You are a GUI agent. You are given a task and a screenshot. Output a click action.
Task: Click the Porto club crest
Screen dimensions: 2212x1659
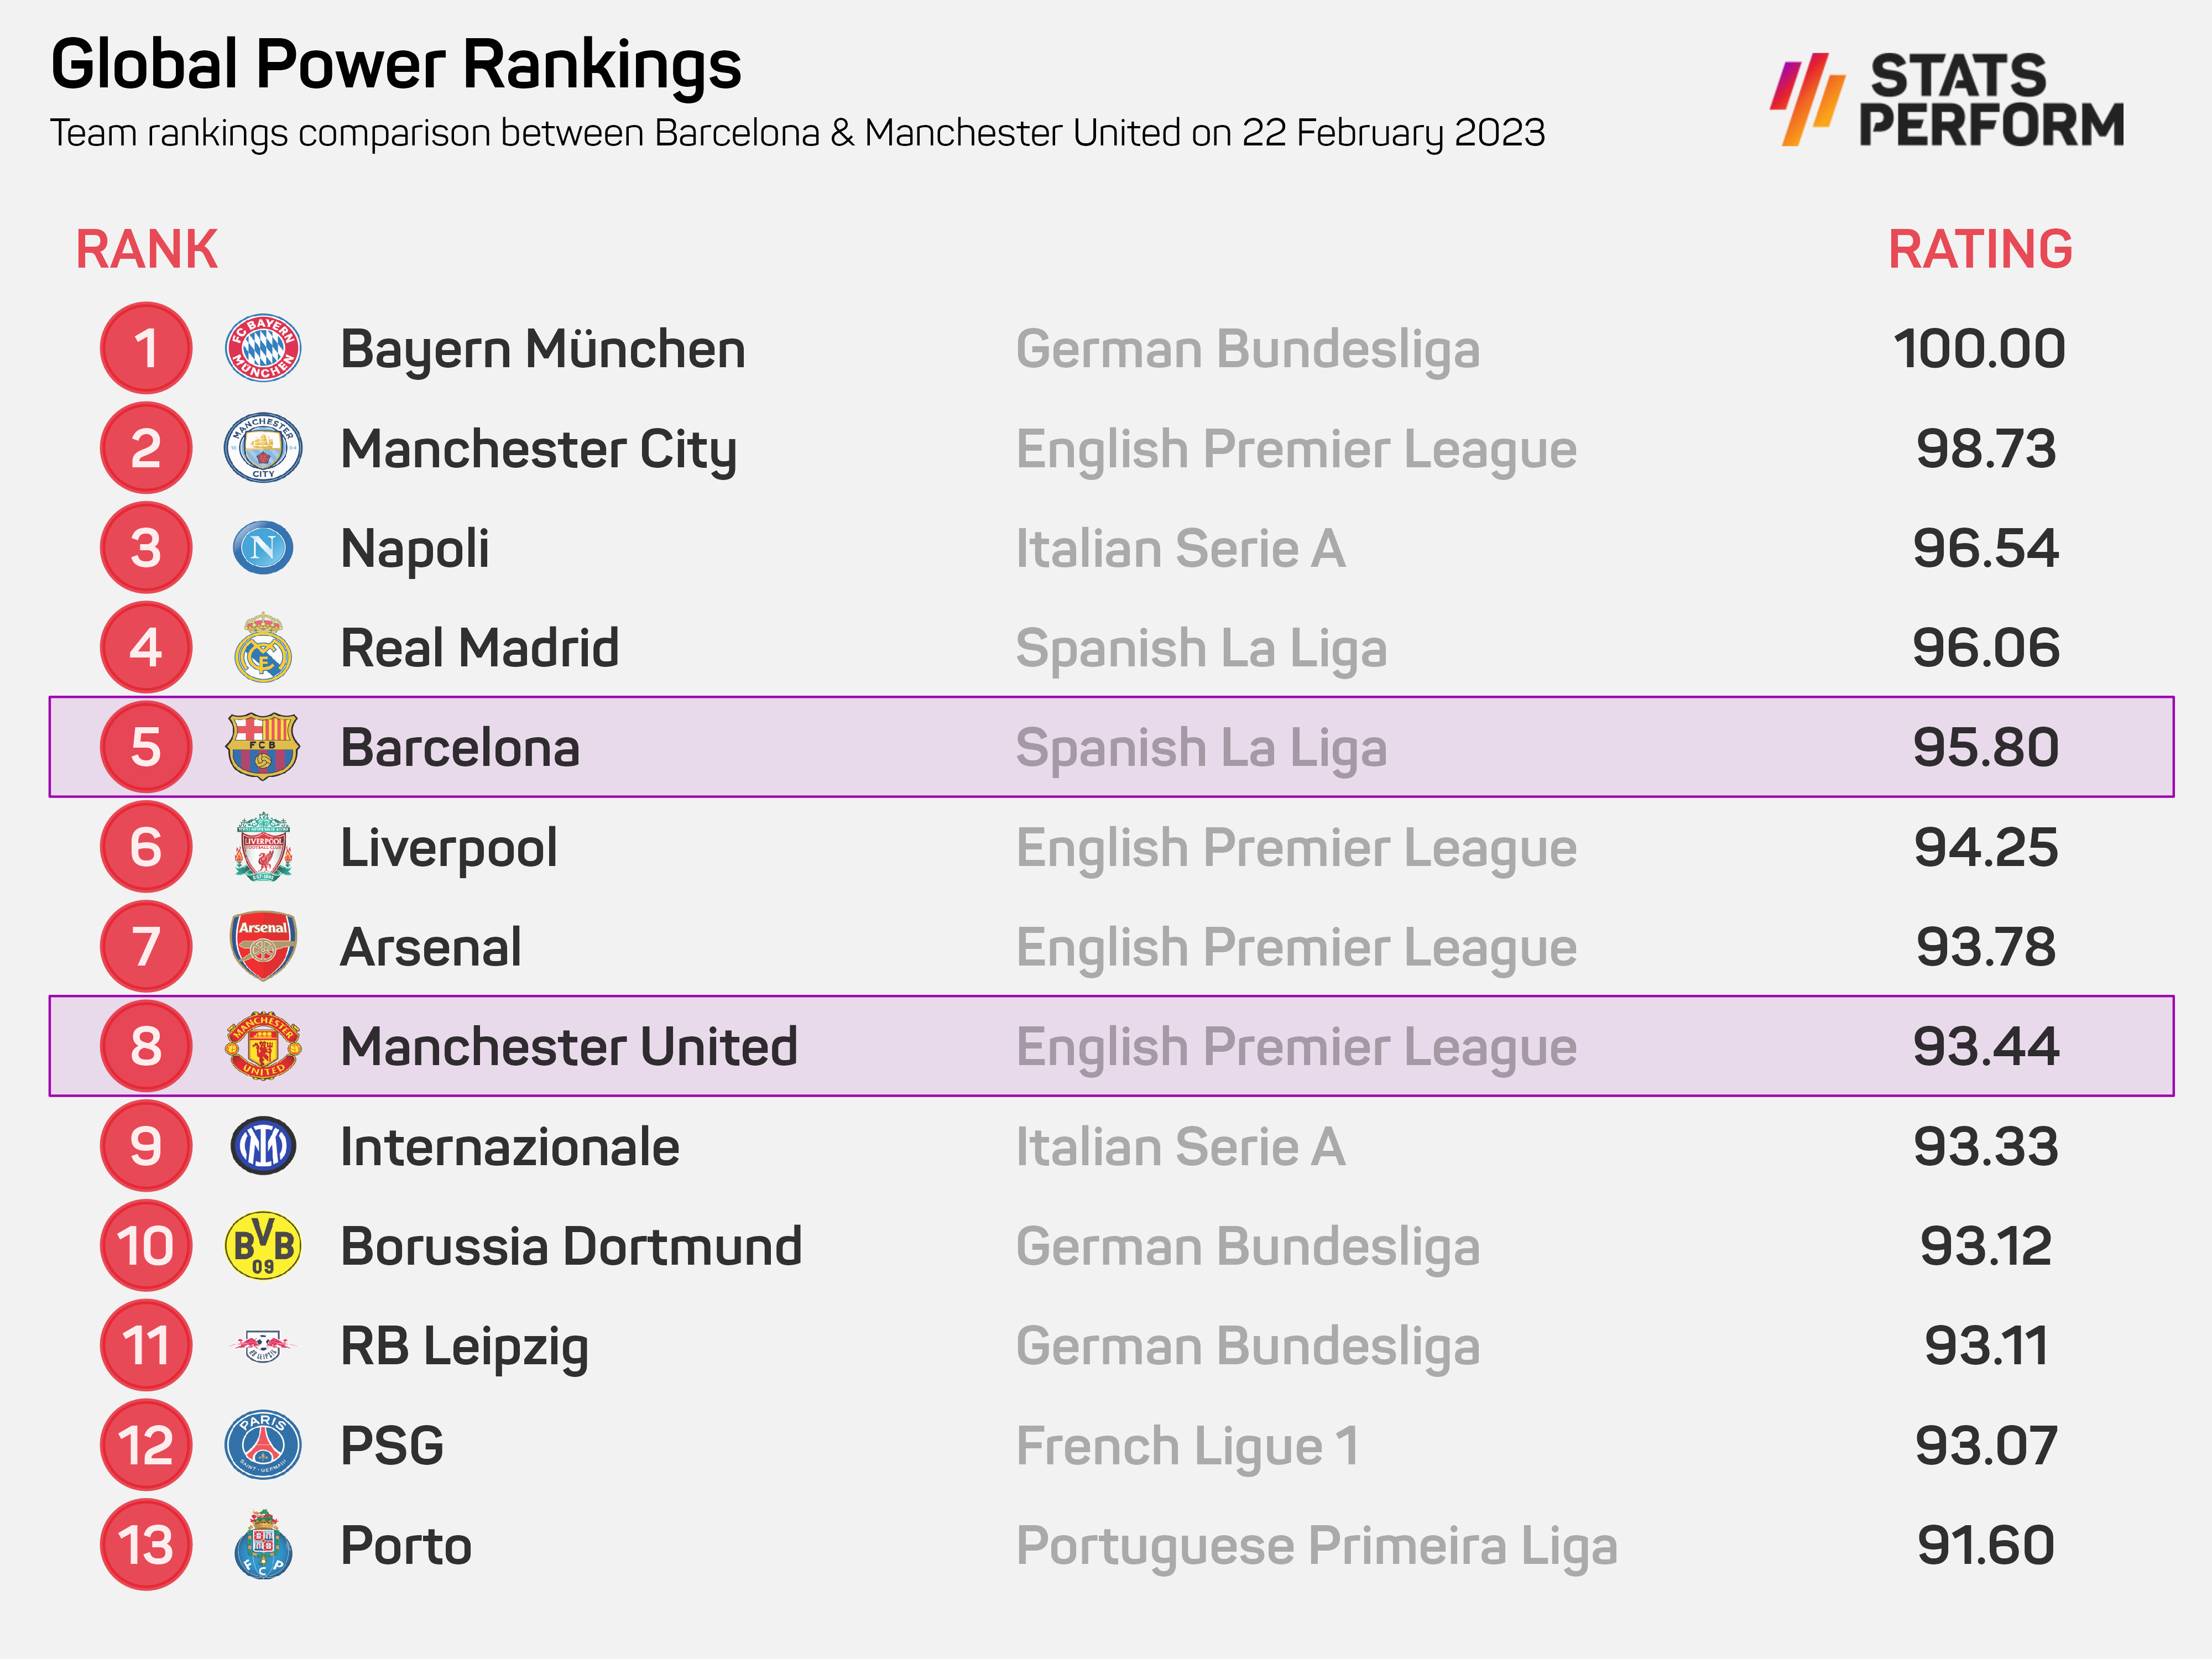(x=262, y=1545)
